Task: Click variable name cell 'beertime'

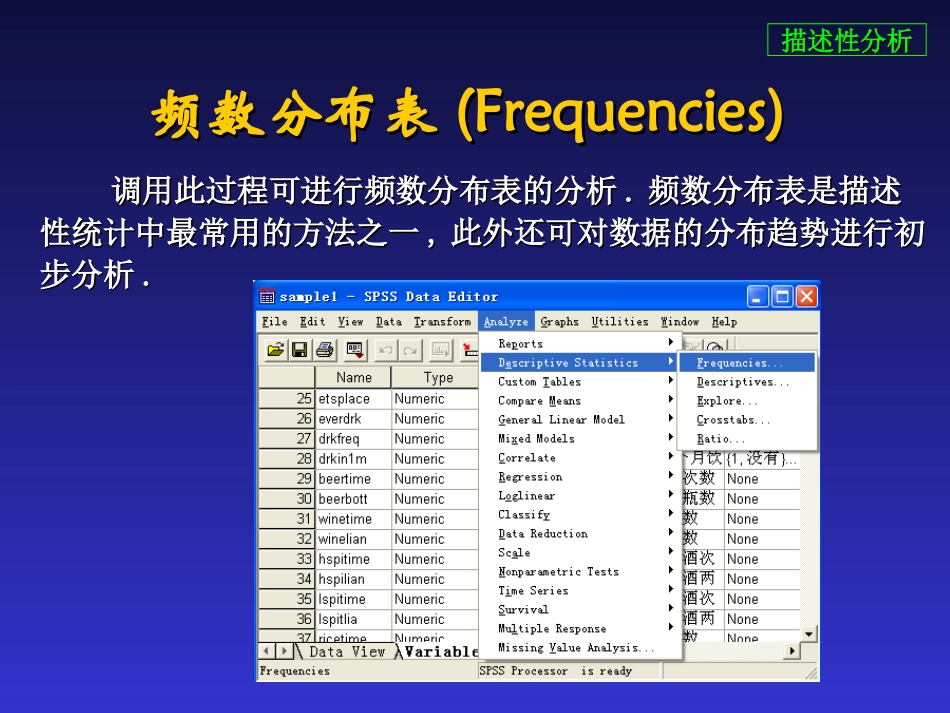Action: click(x=353, y=479)
